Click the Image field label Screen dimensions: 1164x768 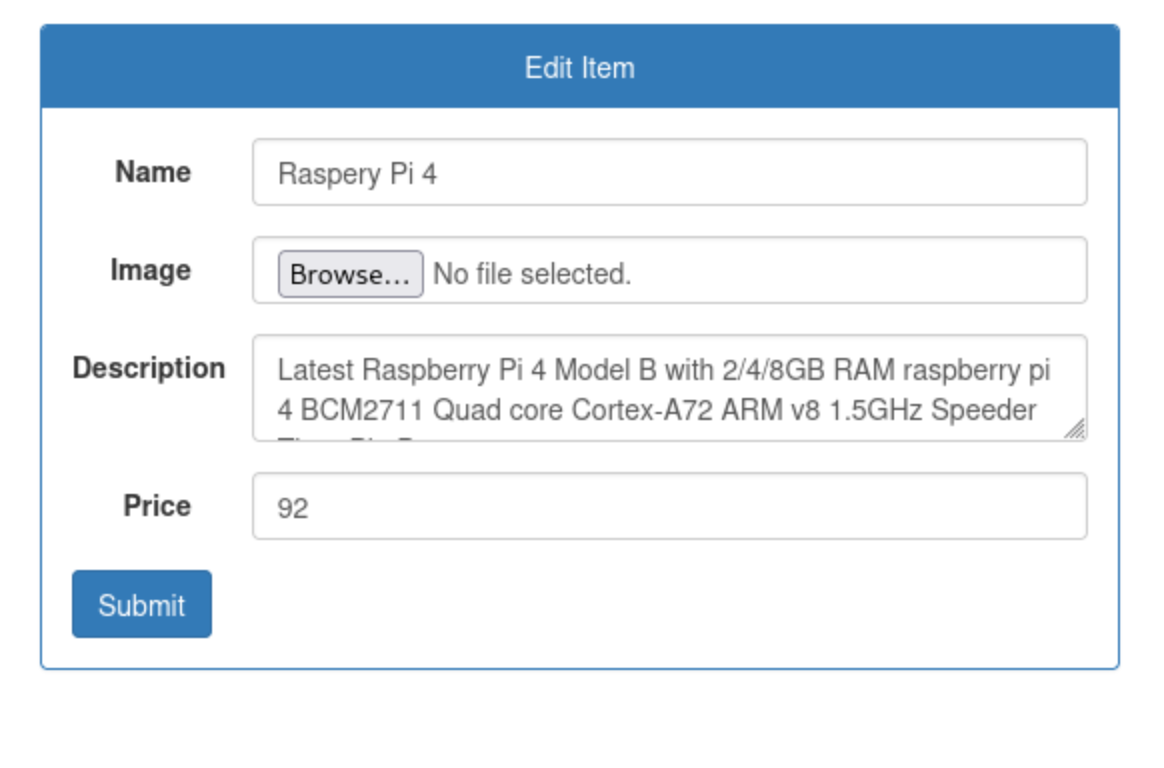[x=150, y=270]
